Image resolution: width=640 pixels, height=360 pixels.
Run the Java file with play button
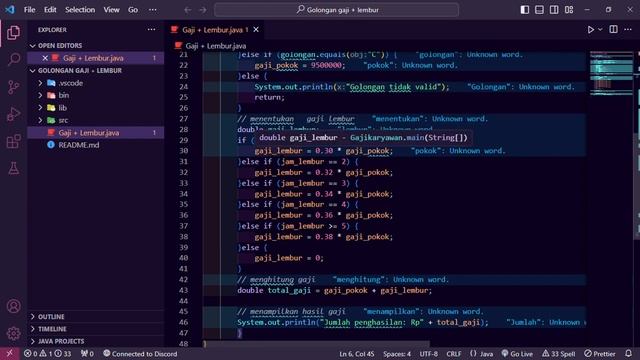590,30
